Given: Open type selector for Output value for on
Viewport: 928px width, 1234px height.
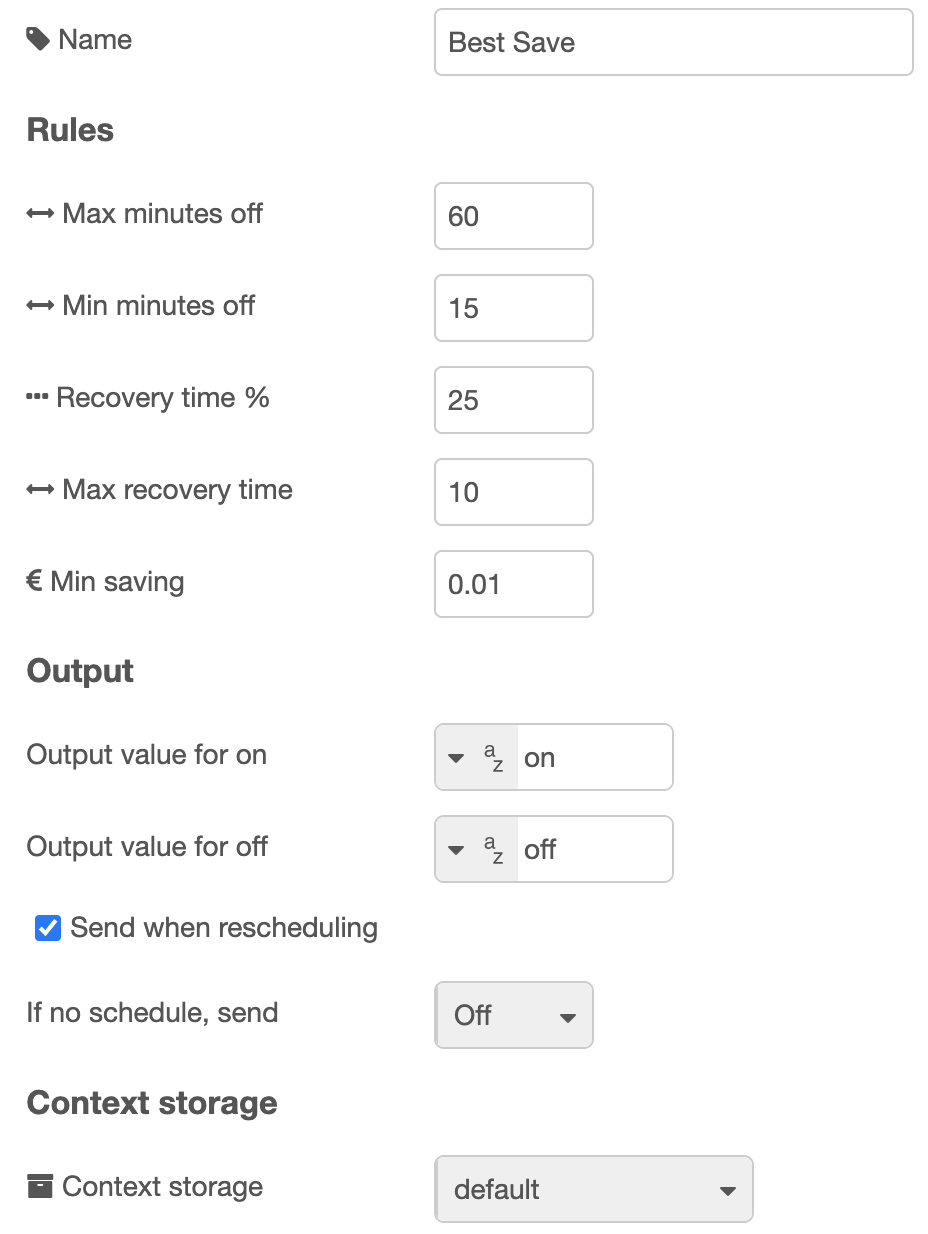Looking at the screenshot, I should click(457, 757).
